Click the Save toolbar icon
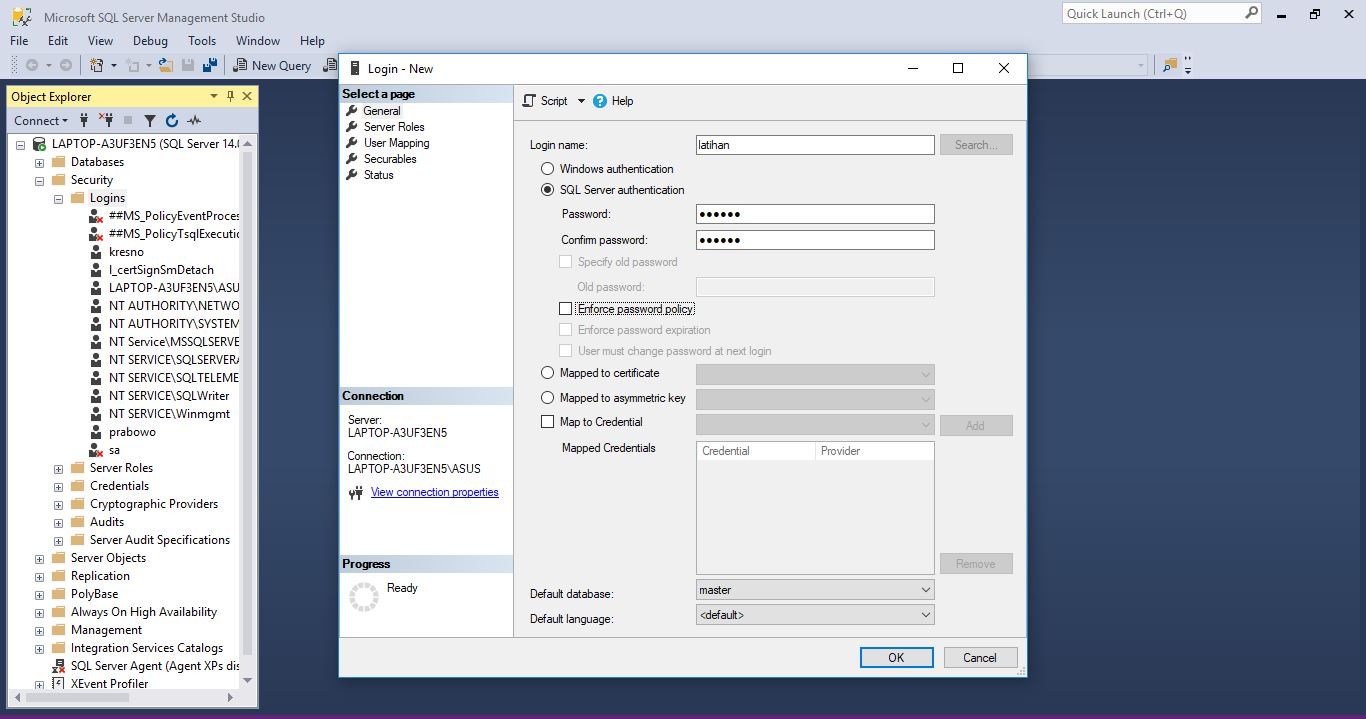This screenshot has width=1366, height=719. pos(189,64)
